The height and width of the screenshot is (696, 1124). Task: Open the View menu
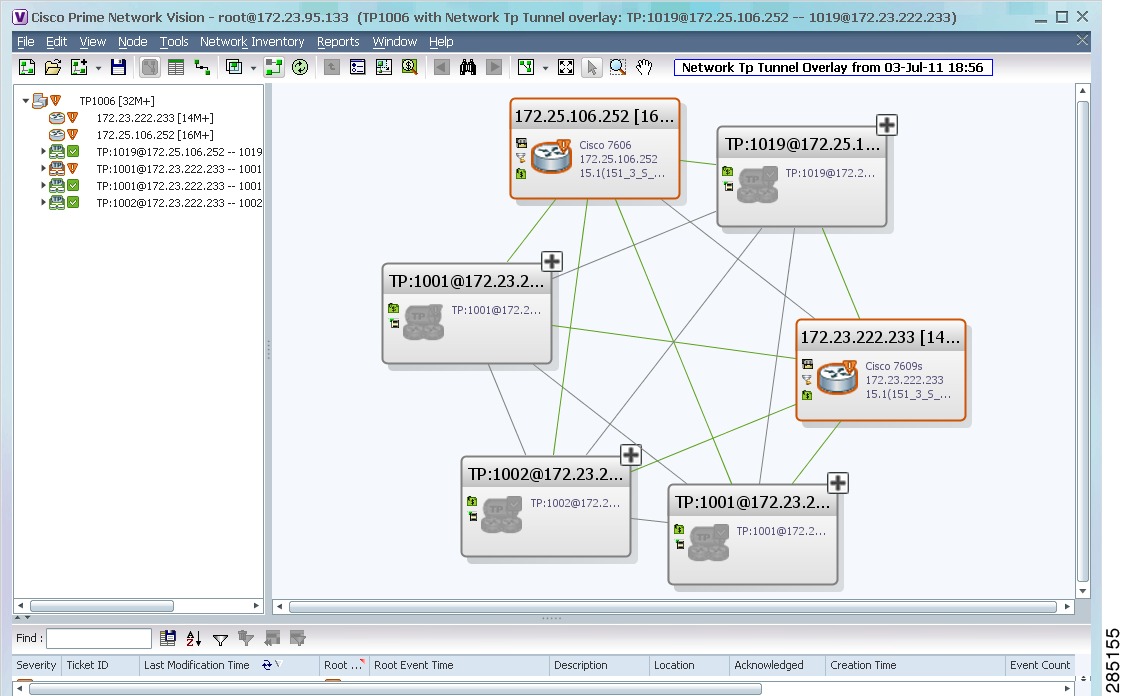(x=92, y=42)
